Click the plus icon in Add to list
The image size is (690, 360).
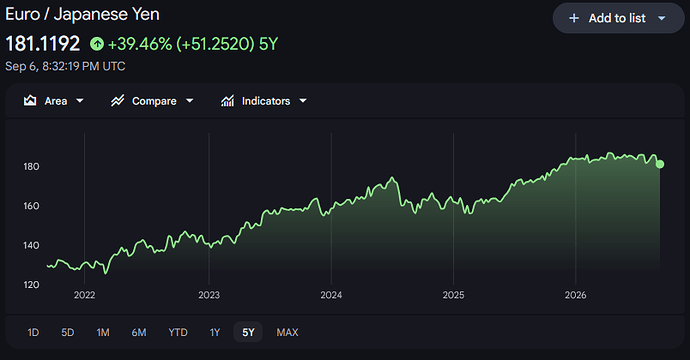coord(574,18)
